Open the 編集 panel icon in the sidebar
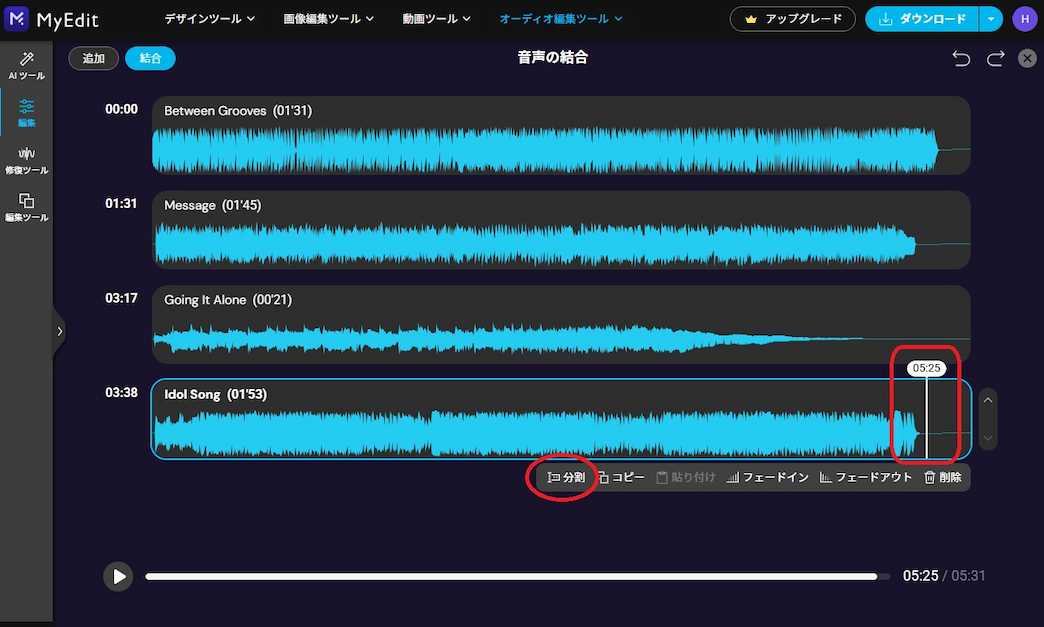 pyautogui.click(x=26, y=110)
